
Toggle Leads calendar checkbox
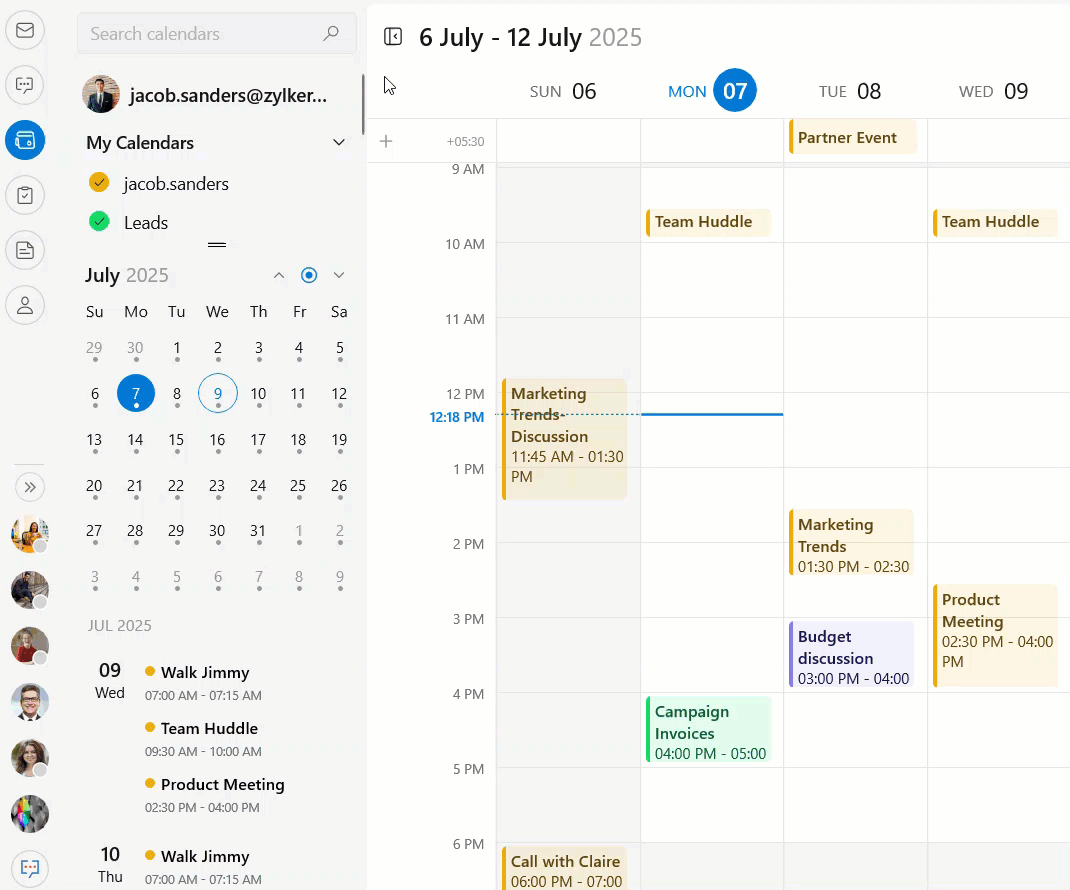click(100, 221)
